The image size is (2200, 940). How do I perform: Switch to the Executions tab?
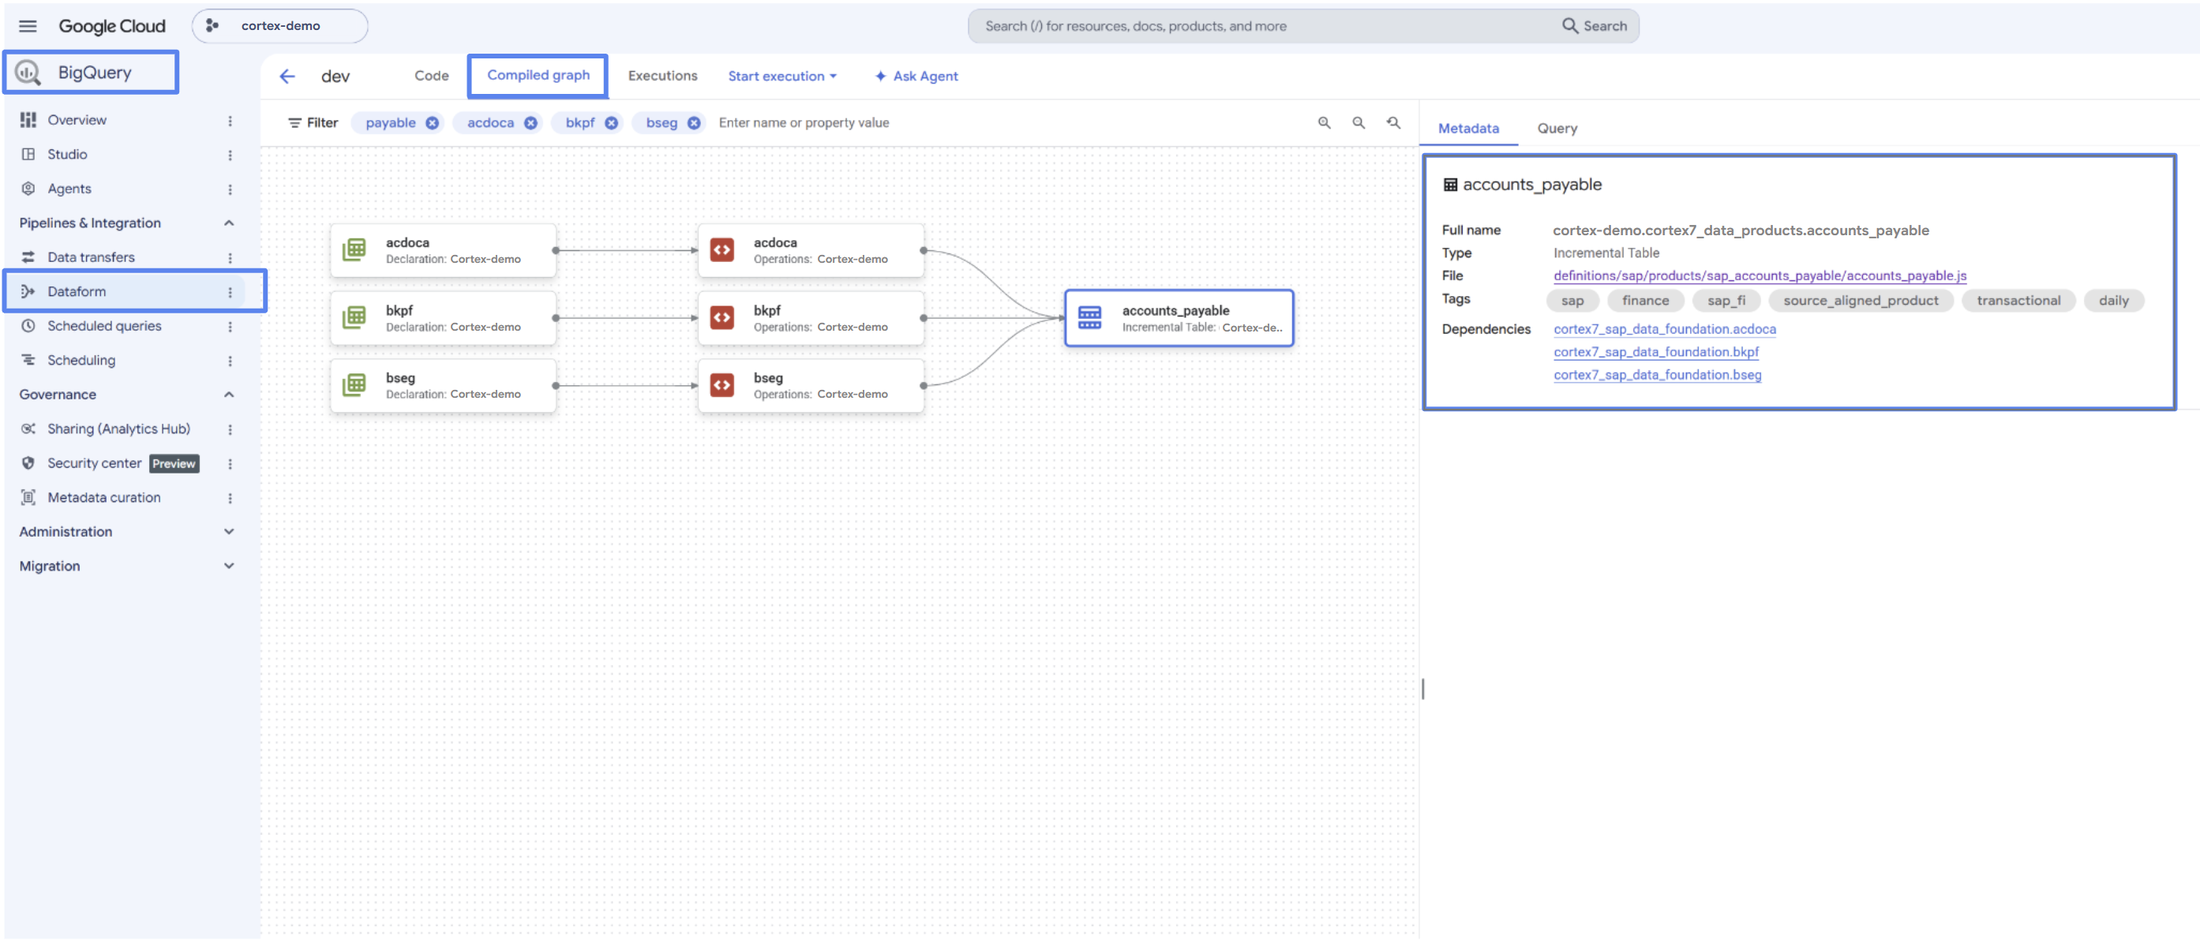pyautogui.click(x=662, y=76)
